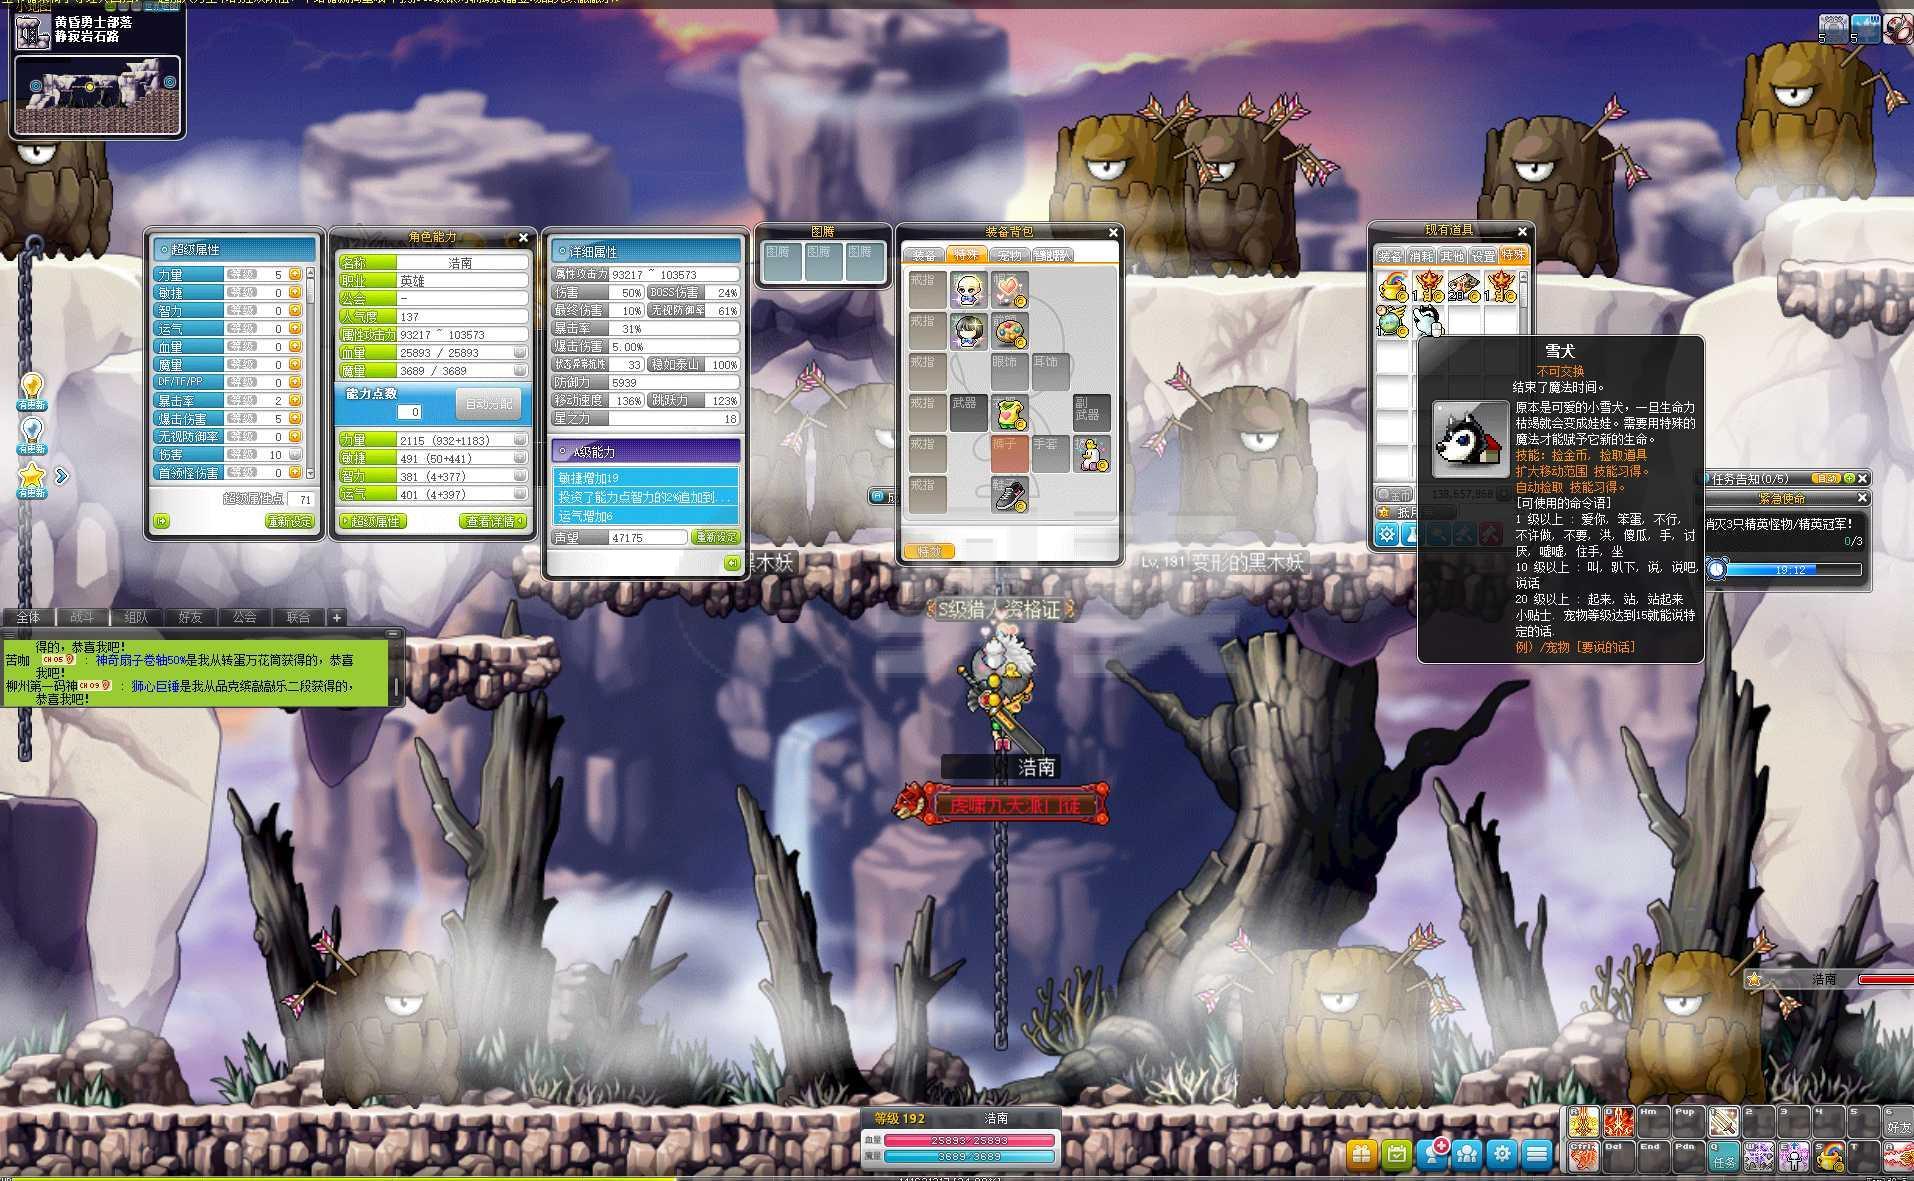The width and height of the screenshot is (1914, 1181).
Task: Click the ticket item with count 28
Action: [x=1463, y=288]
